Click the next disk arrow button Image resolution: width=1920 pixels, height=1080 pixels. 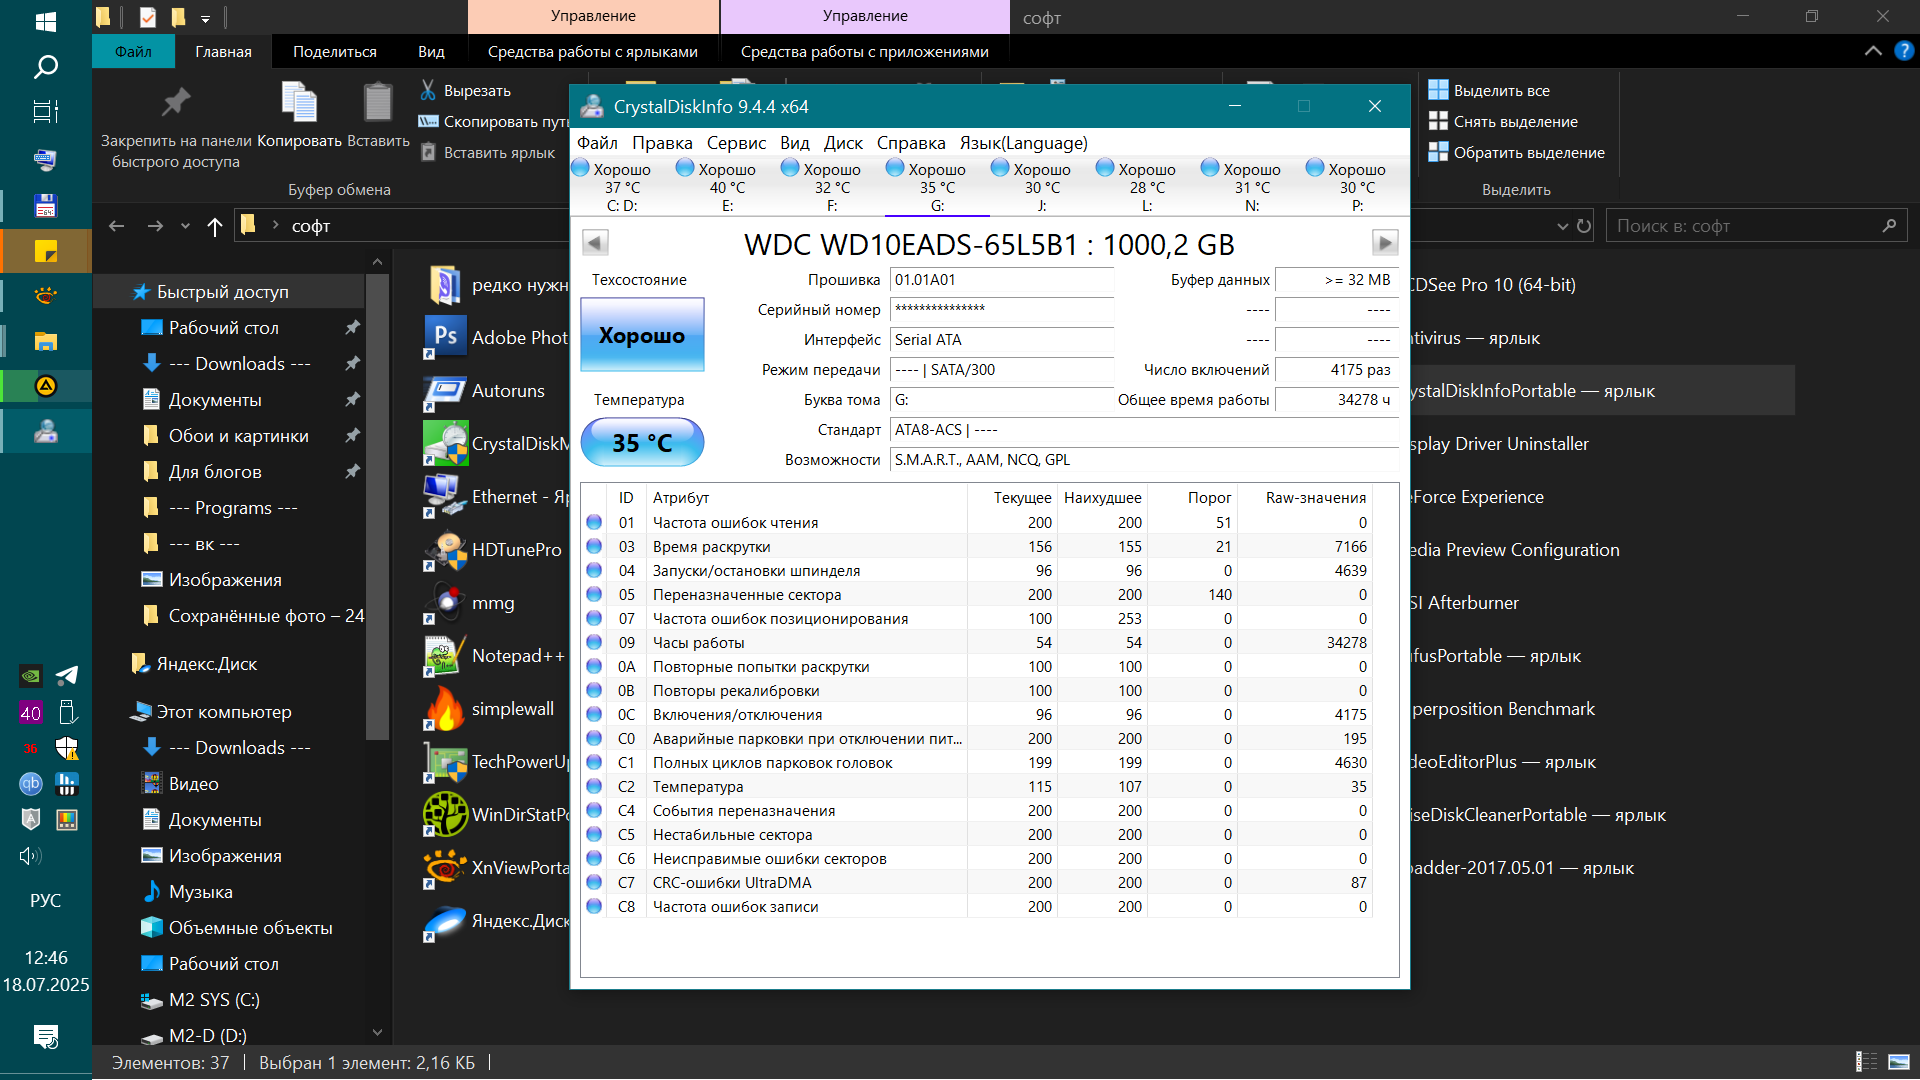tap(1385, 242)
